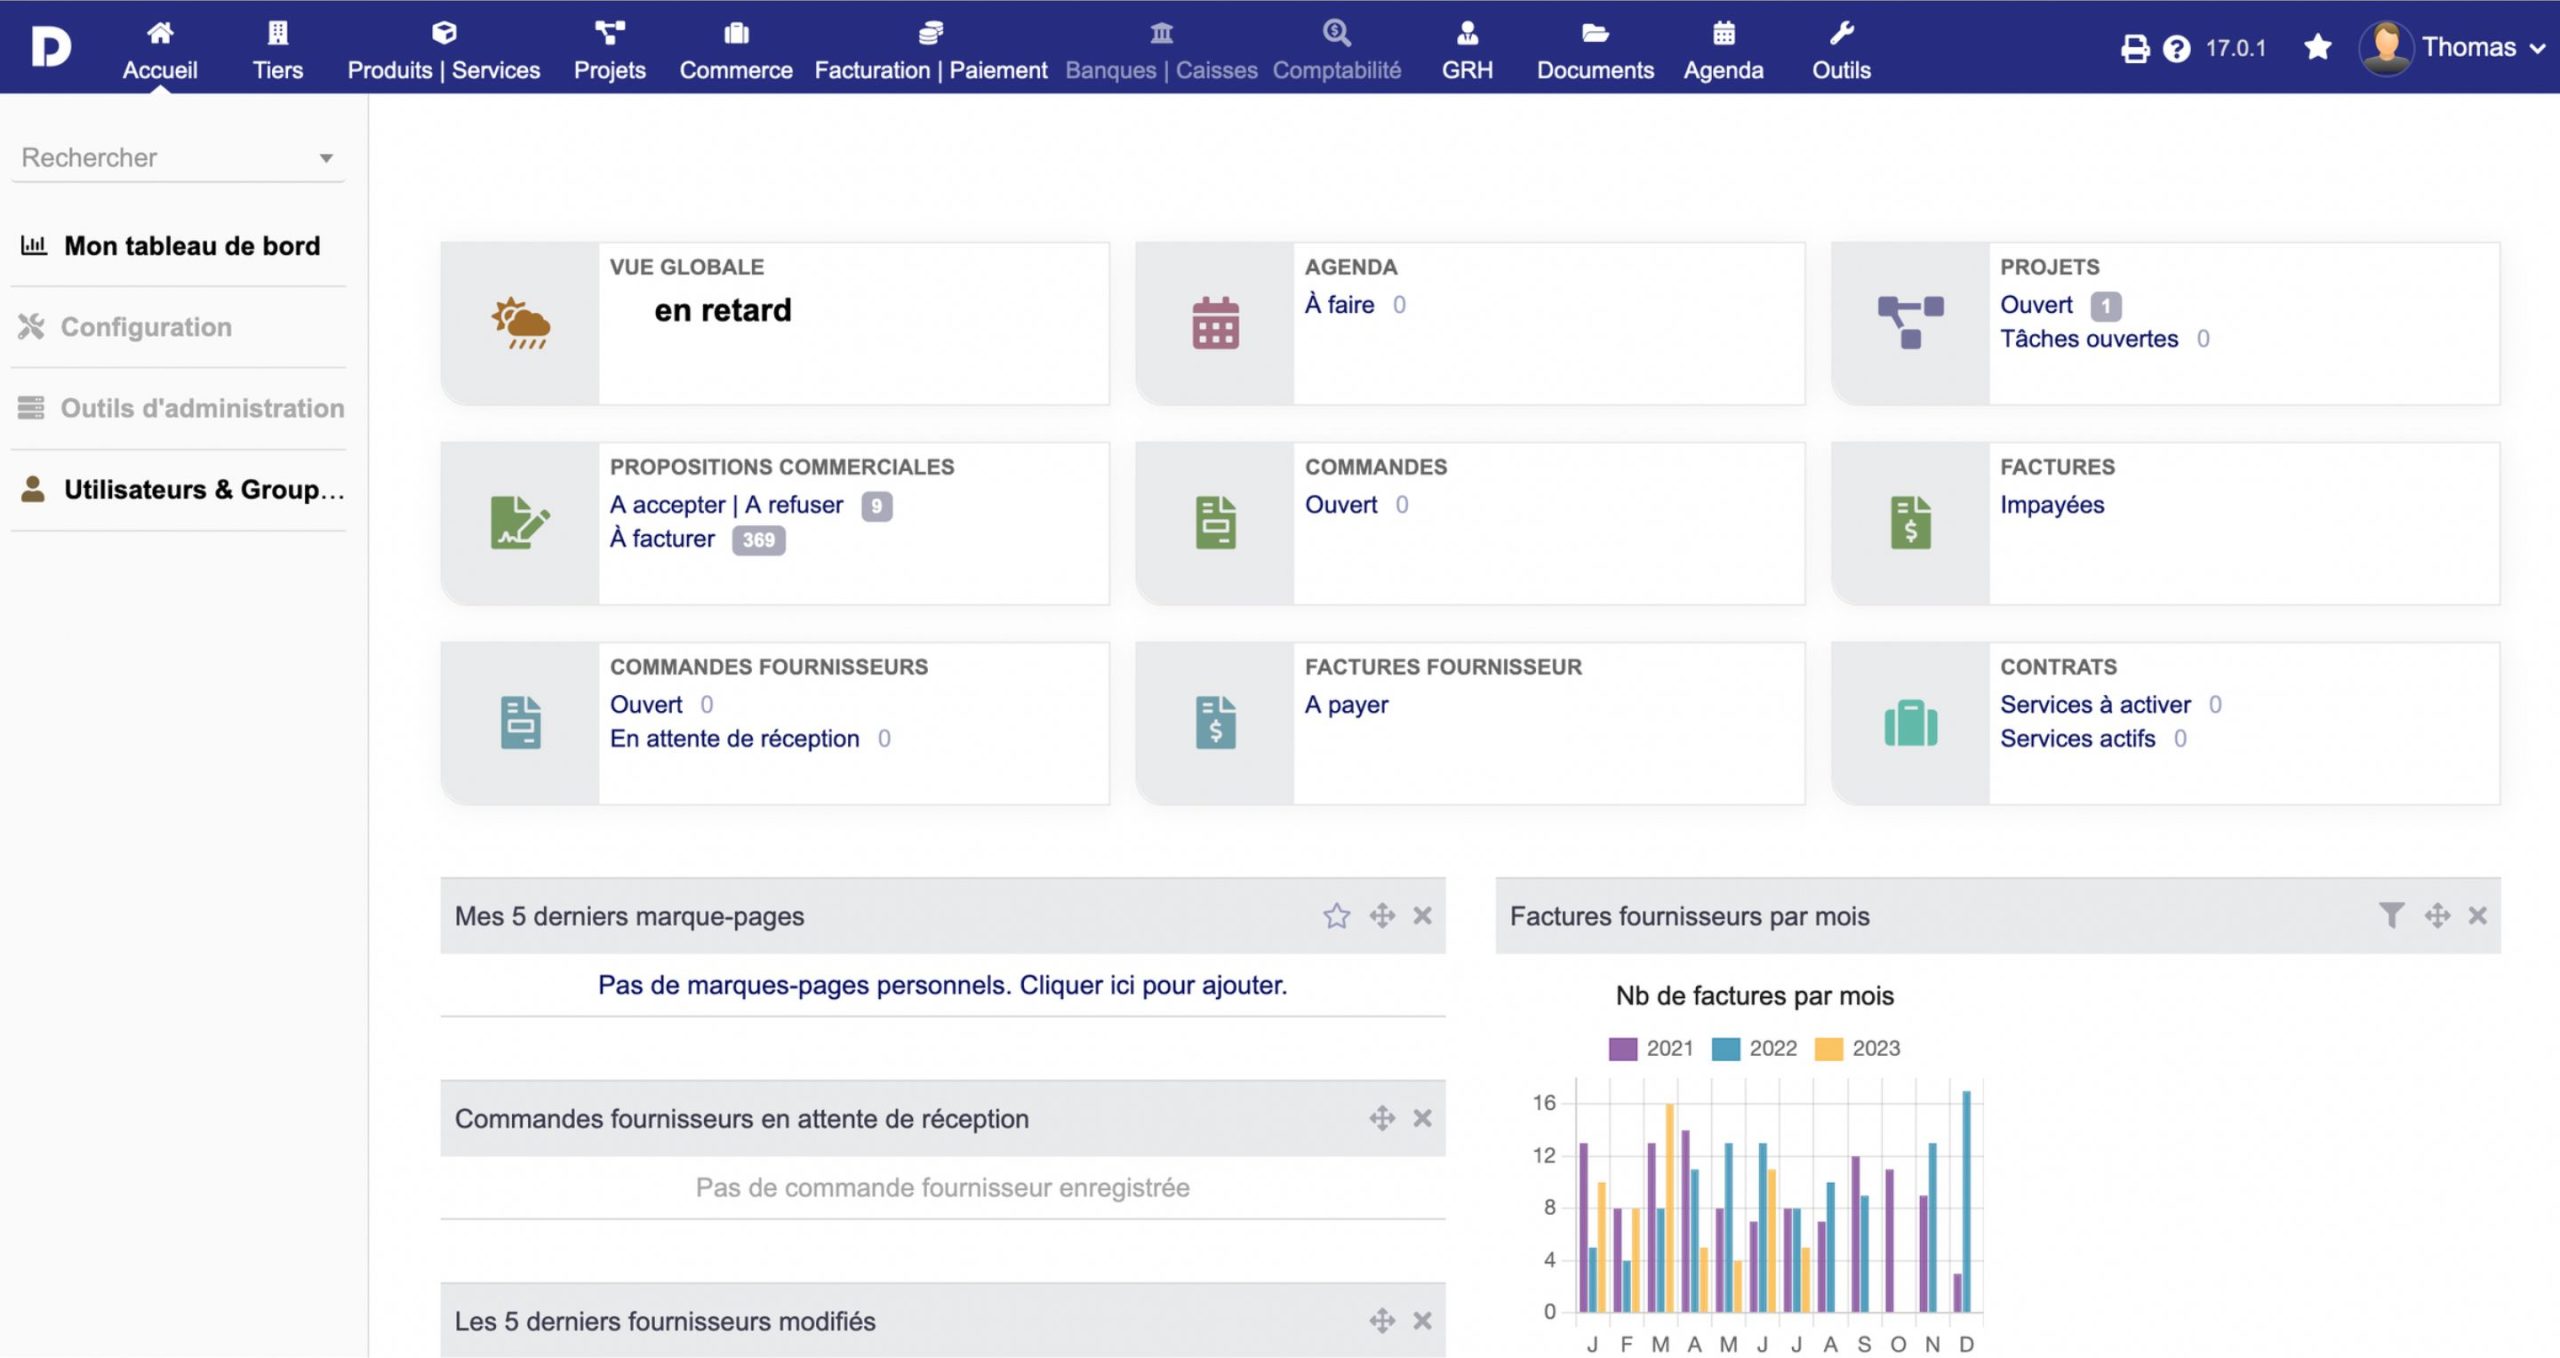The image size is (2560, 1358).
Task: Click the bookmarks star icon in header
Action: coord(2317,47)
